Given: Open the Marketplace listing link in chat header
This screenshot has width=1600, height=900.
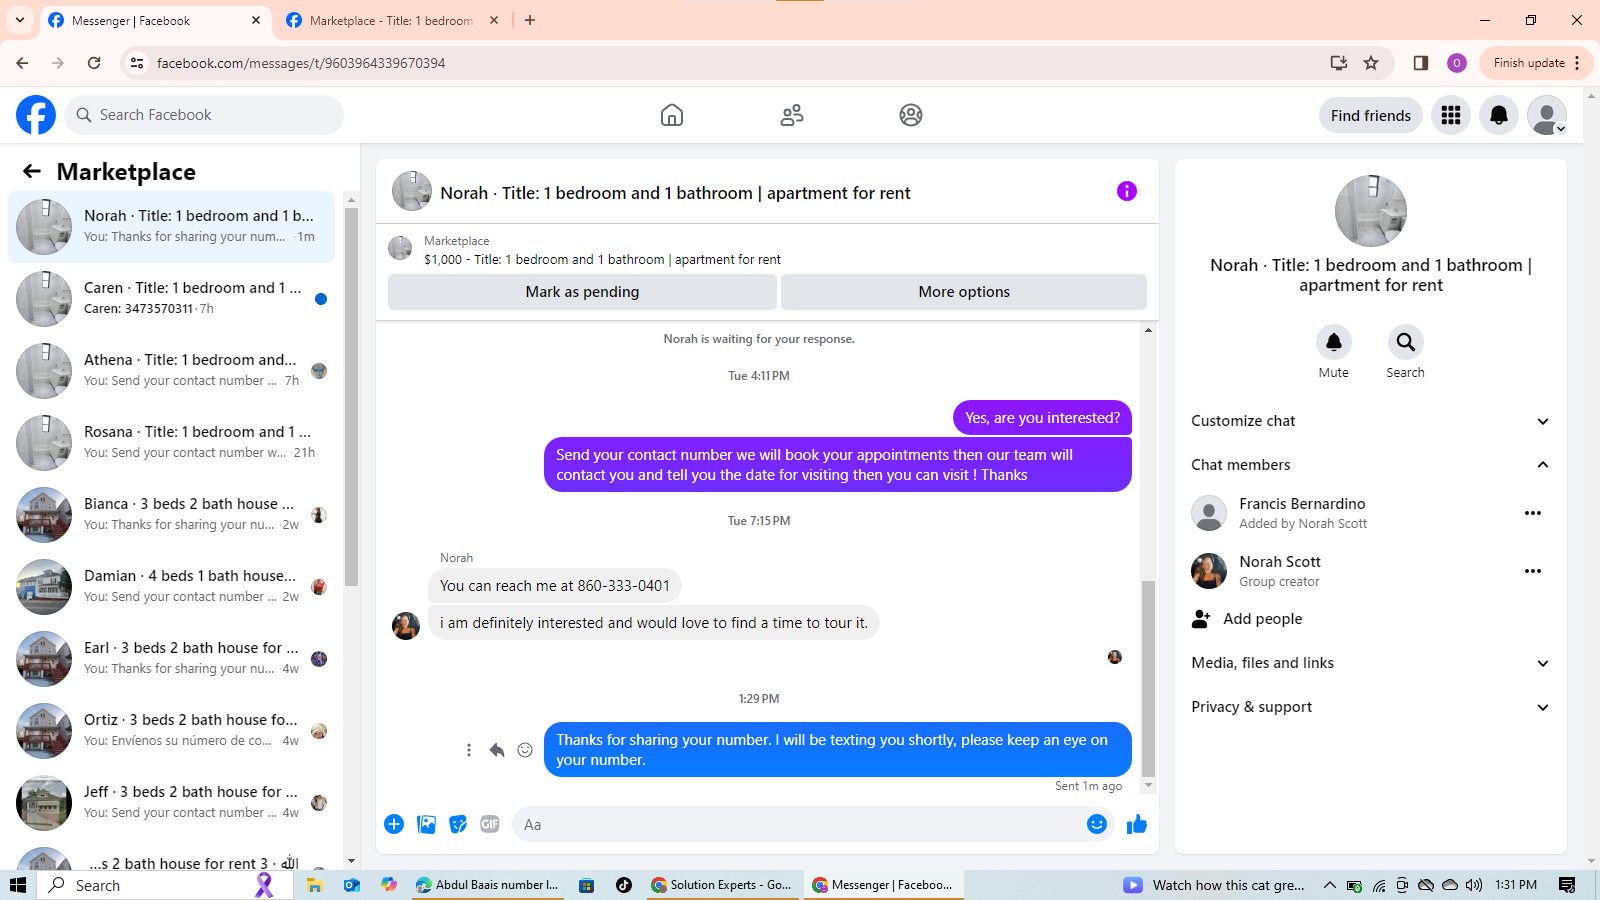Looking at the screenshot, I should click(x=602, y=260).
